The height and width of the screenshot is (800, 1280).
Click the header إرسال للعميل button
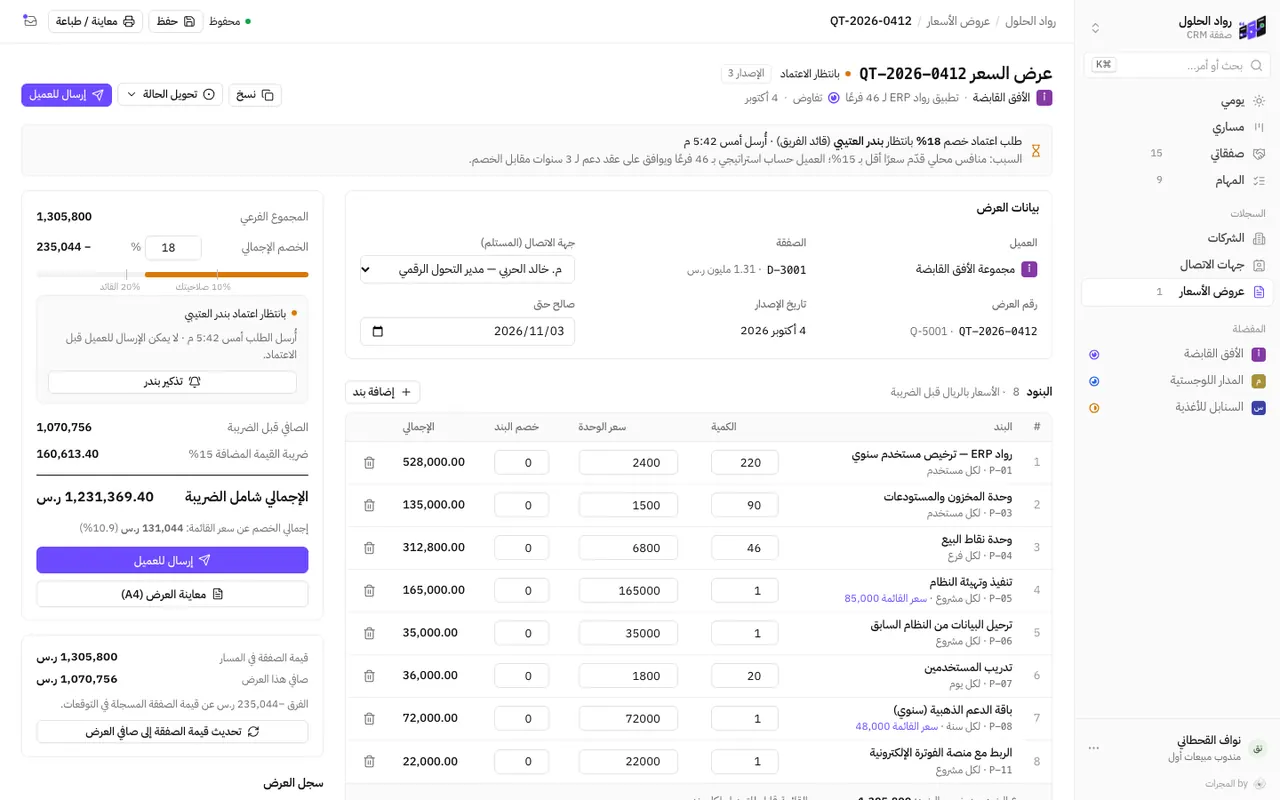(x=67, y=95)
